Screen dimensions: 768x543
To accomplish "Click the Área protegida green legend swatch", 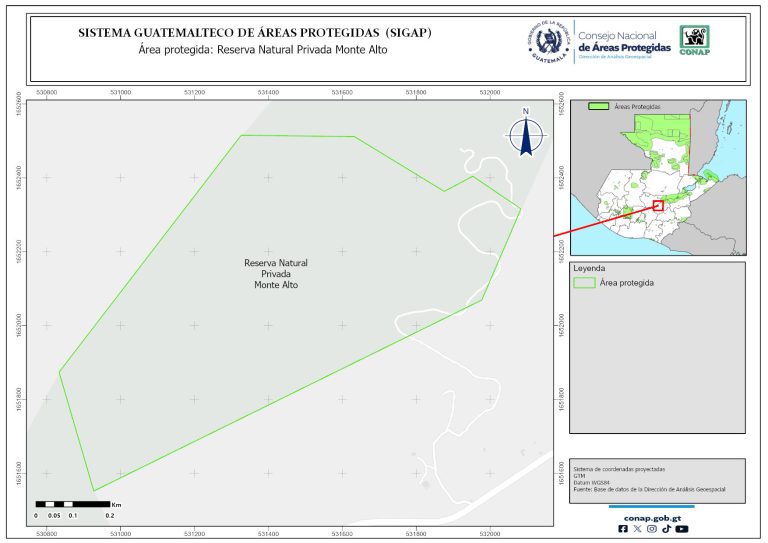I will tap(585, 283).
